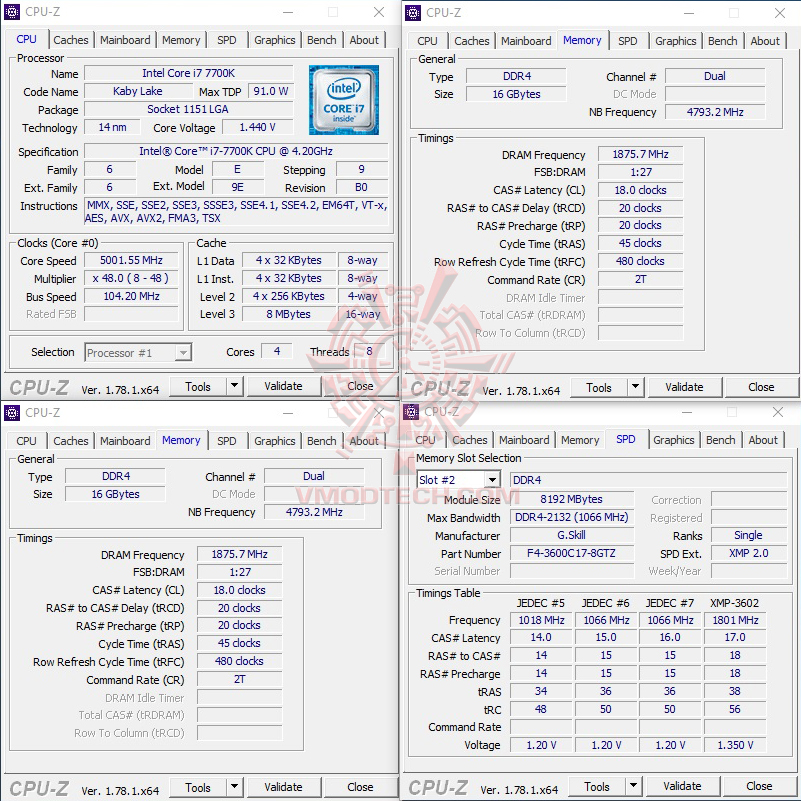Click the Manufacturer value G.Skill
Viewport: 801px width, 801px height.
[571, 535]
